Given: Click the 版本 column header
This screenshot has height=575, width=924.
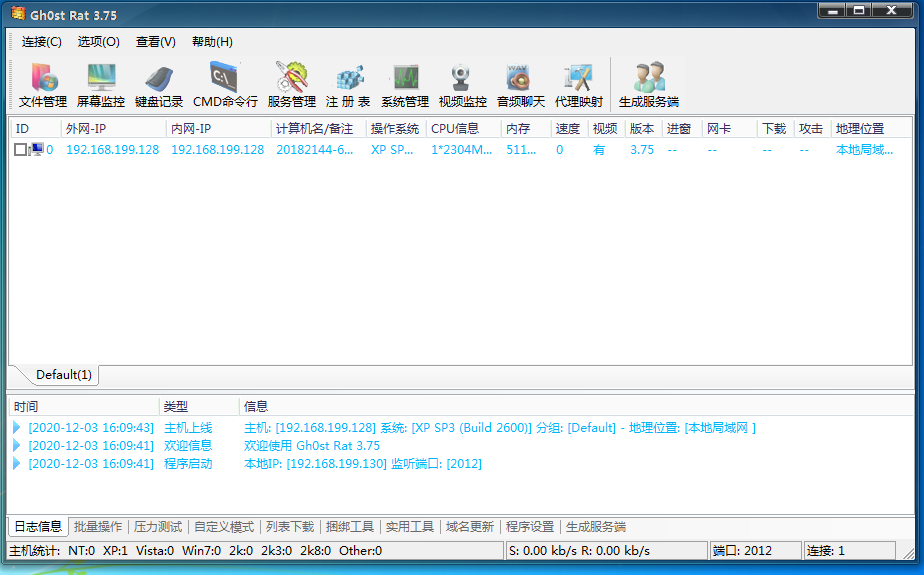Looking at the screenshot, I should pyautogui.click(x=643, y=128).
